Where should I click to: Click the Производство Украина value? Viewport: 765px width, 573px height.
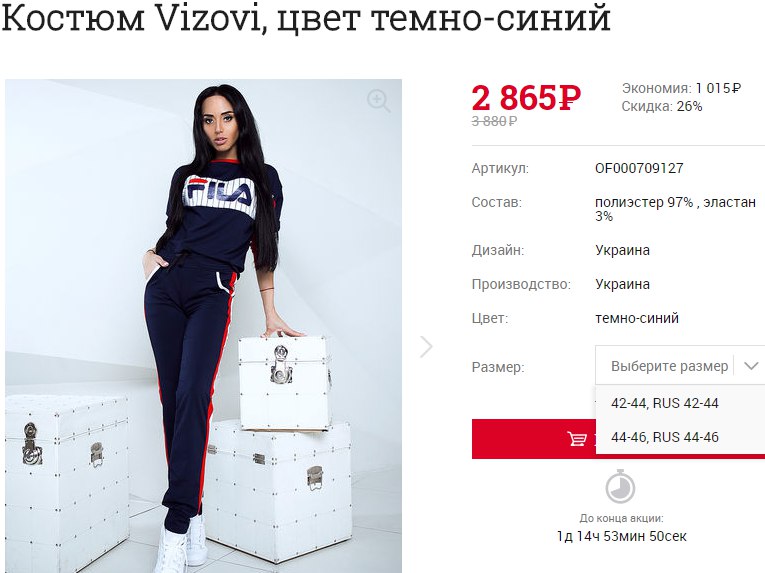pyautogui.click(x=623, y=284)
